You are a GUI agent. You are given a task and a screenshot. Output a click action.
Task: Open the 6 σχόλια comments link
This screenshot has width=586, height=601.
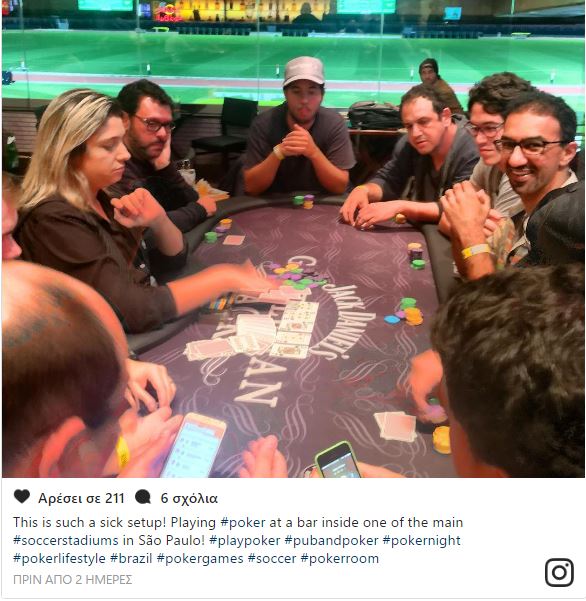[x=189, y=498]
